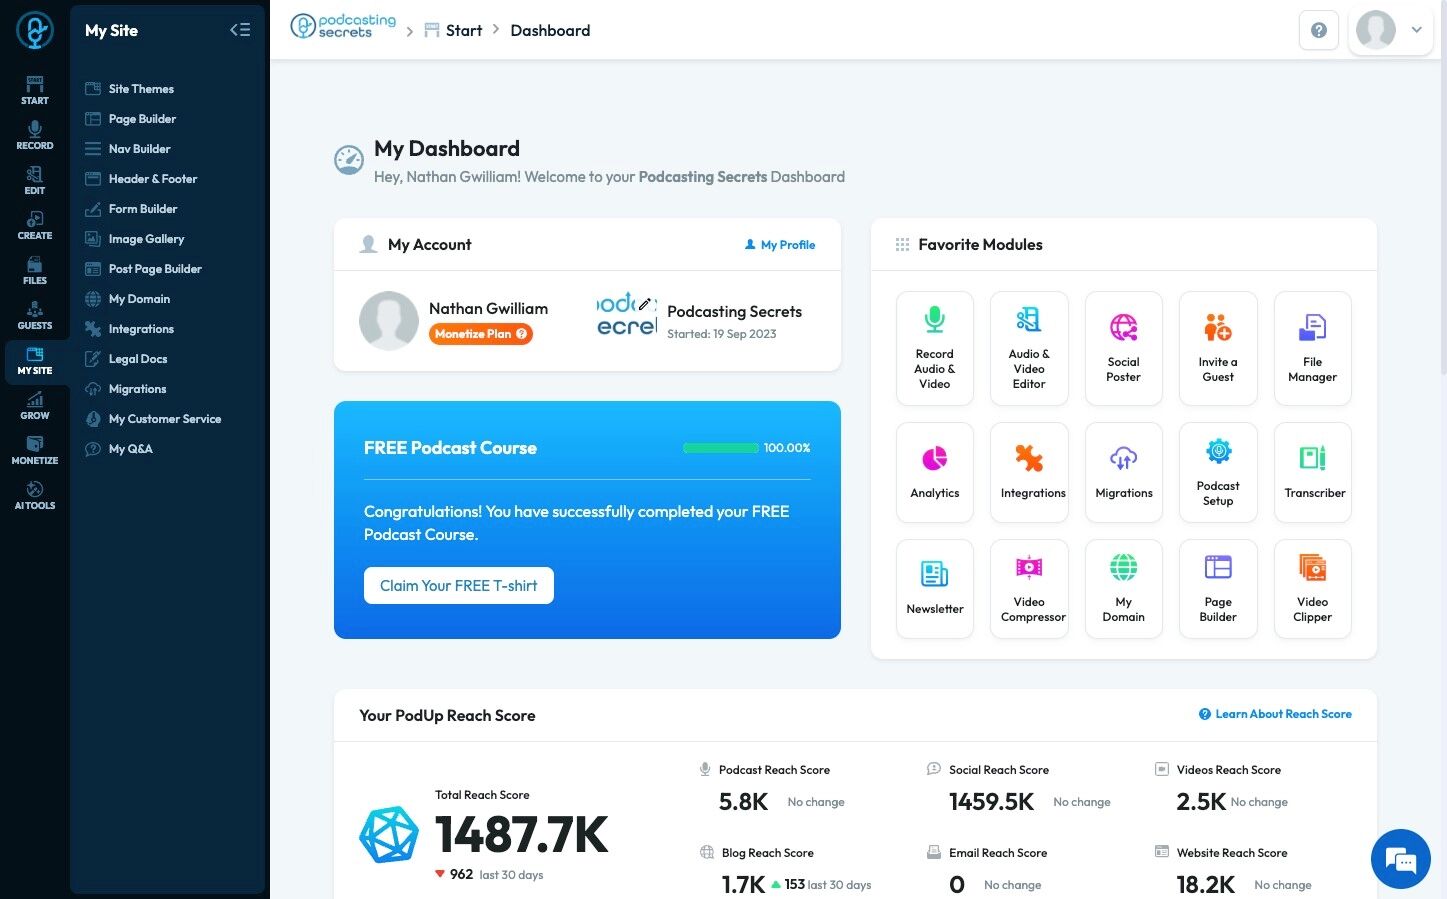1447x899 pixels.
Task: Open the My Domain favorite module
Action: pyautogui.click(x=1124, y=589)
